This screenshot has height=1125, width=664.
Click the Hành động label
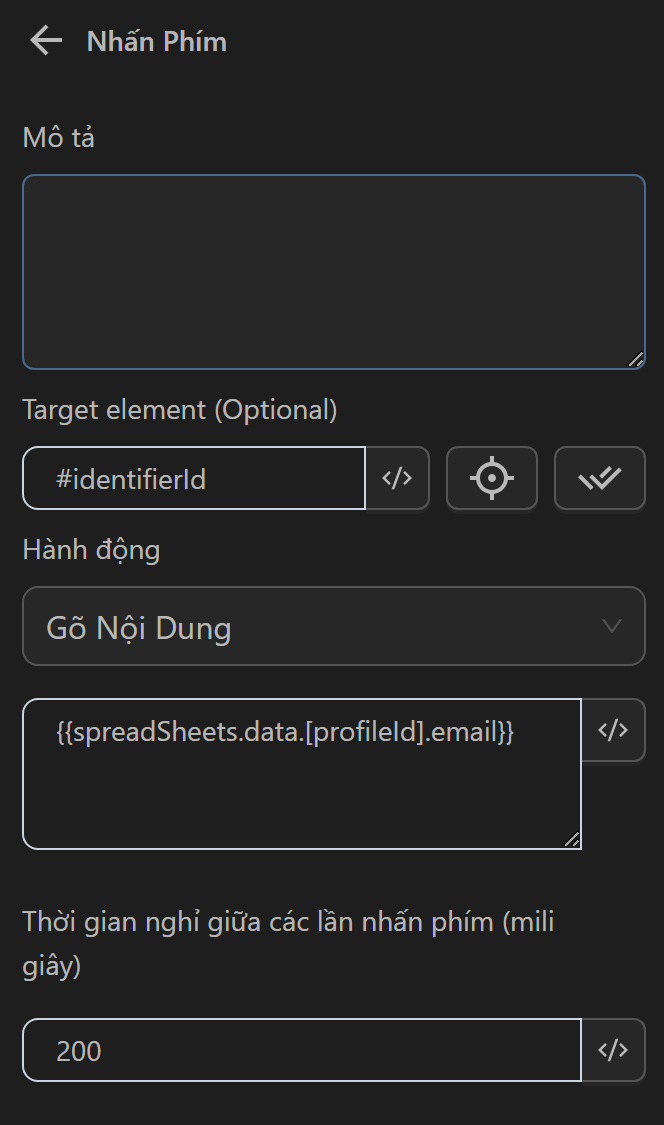coord(91,549)
